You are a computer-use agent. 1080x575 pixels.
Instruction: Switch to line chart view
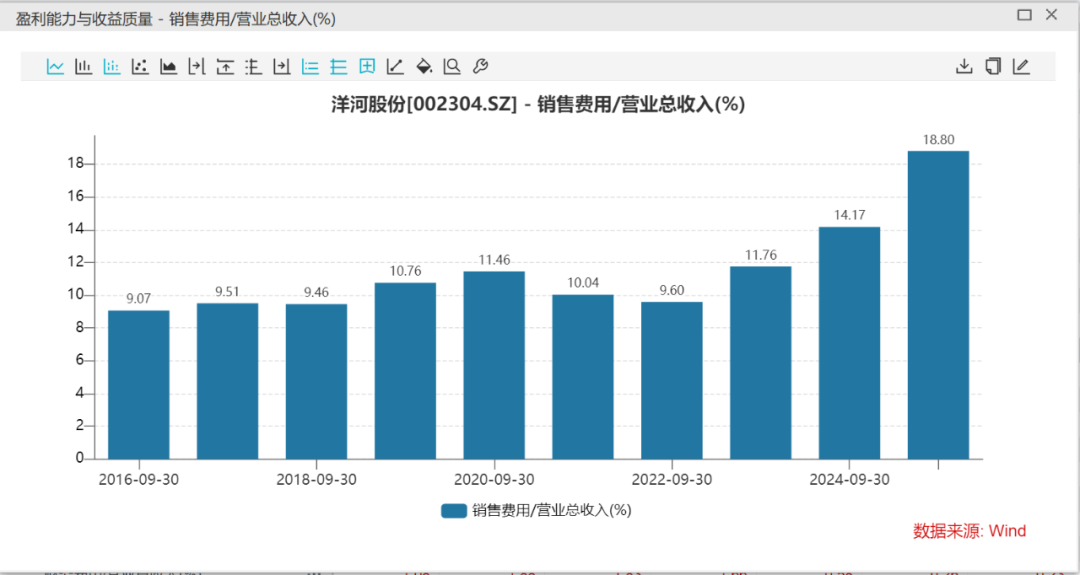click(x=55, y=67)
